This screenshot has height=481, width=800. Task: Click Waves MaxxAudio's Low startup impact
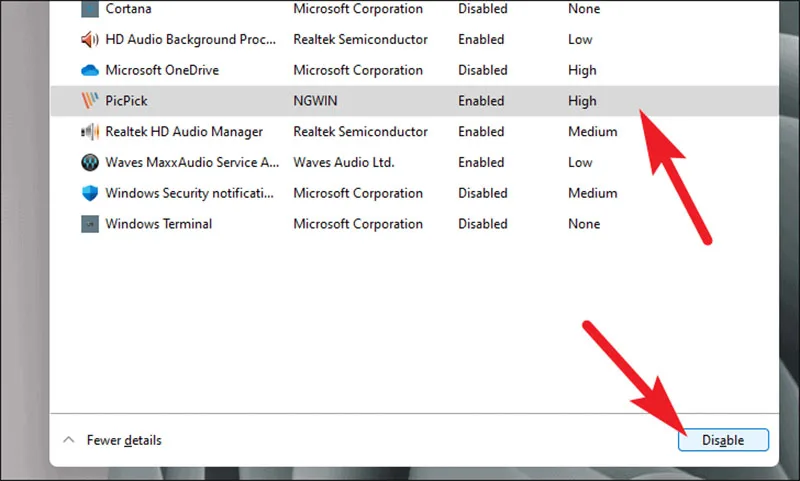(581, 162)
